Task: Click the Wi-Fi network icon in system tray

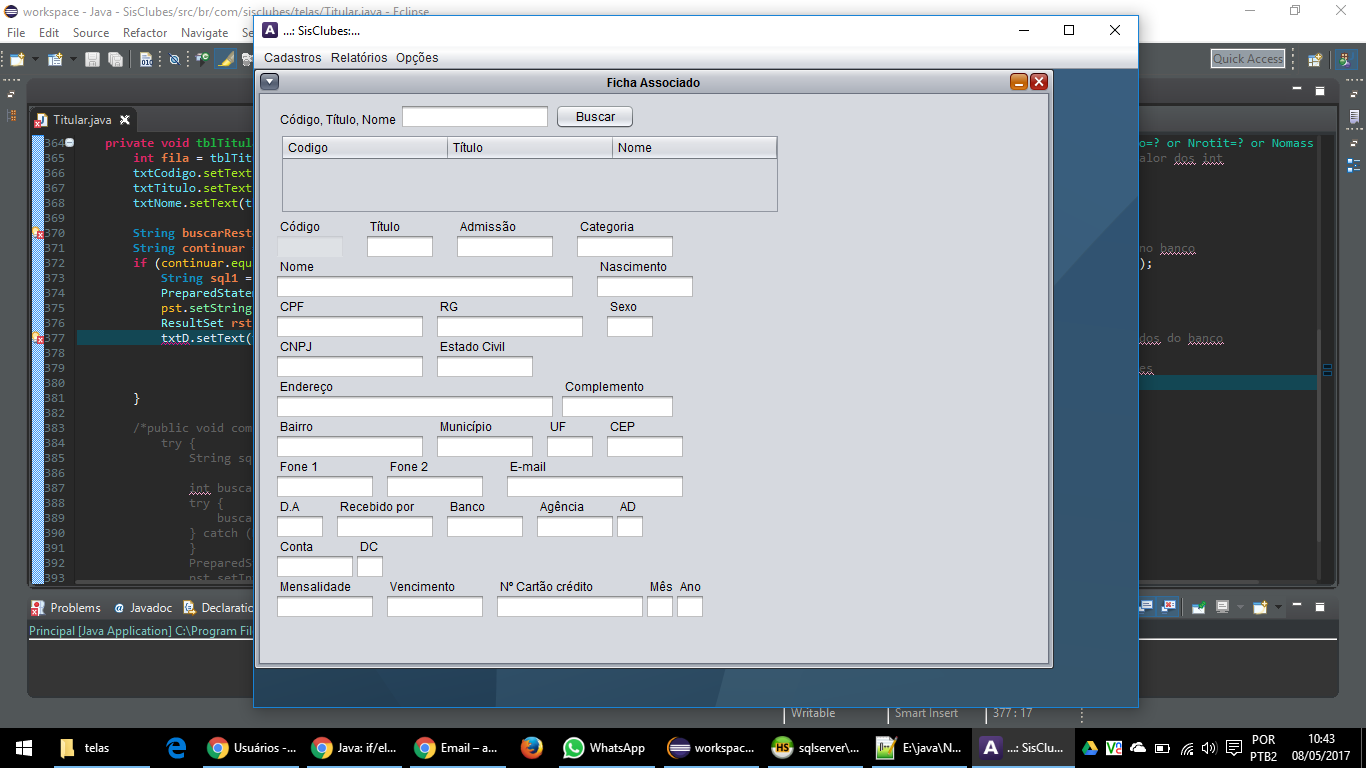Action: 1186,748
